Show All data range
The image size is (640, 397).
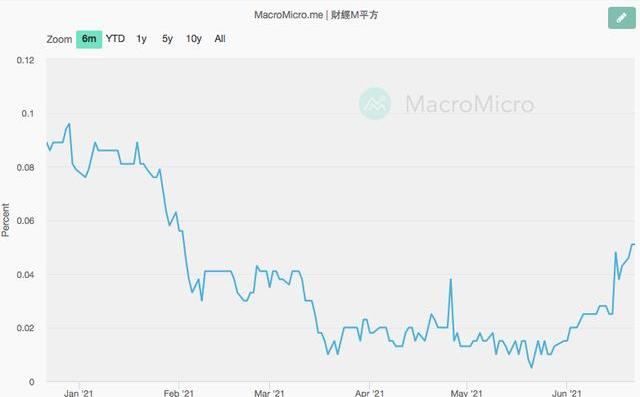[x=220, y=39]
